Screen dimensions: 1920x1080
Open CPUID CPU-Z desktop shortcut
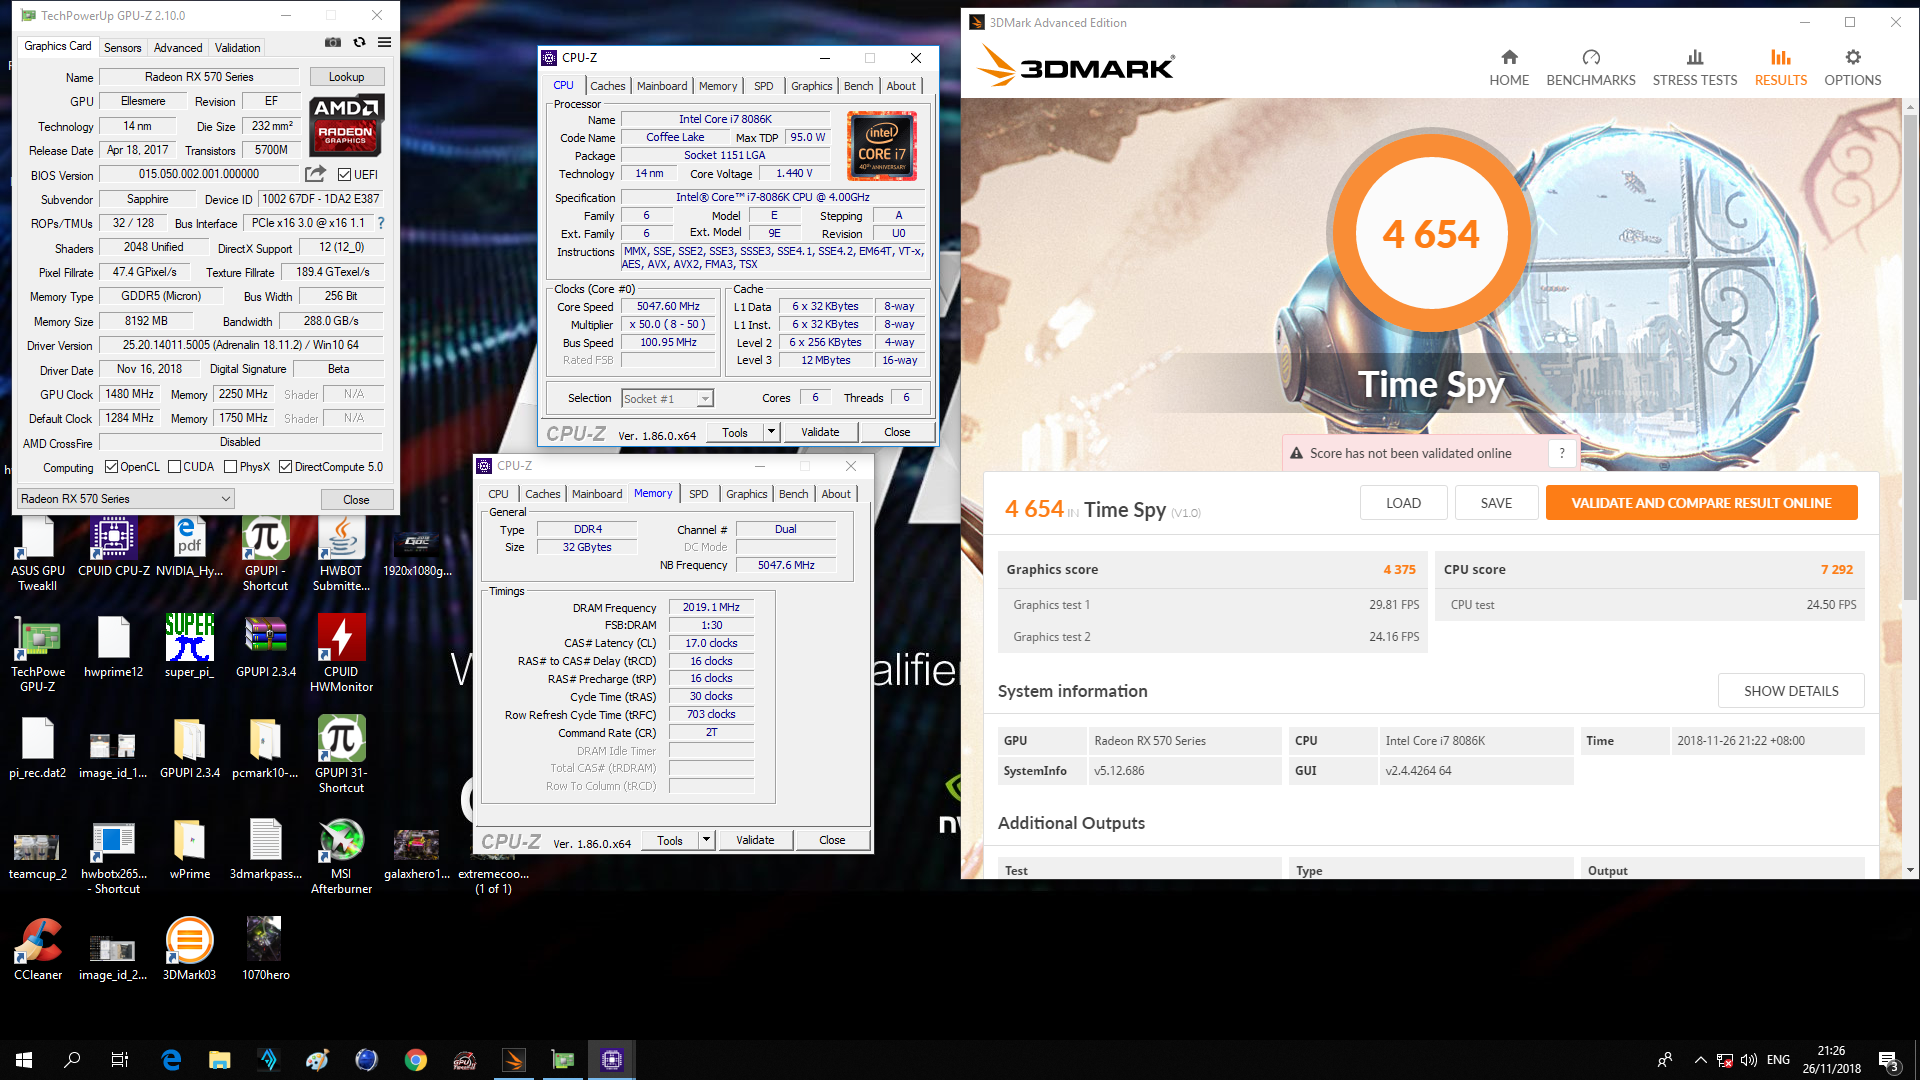tap(114, 548)
